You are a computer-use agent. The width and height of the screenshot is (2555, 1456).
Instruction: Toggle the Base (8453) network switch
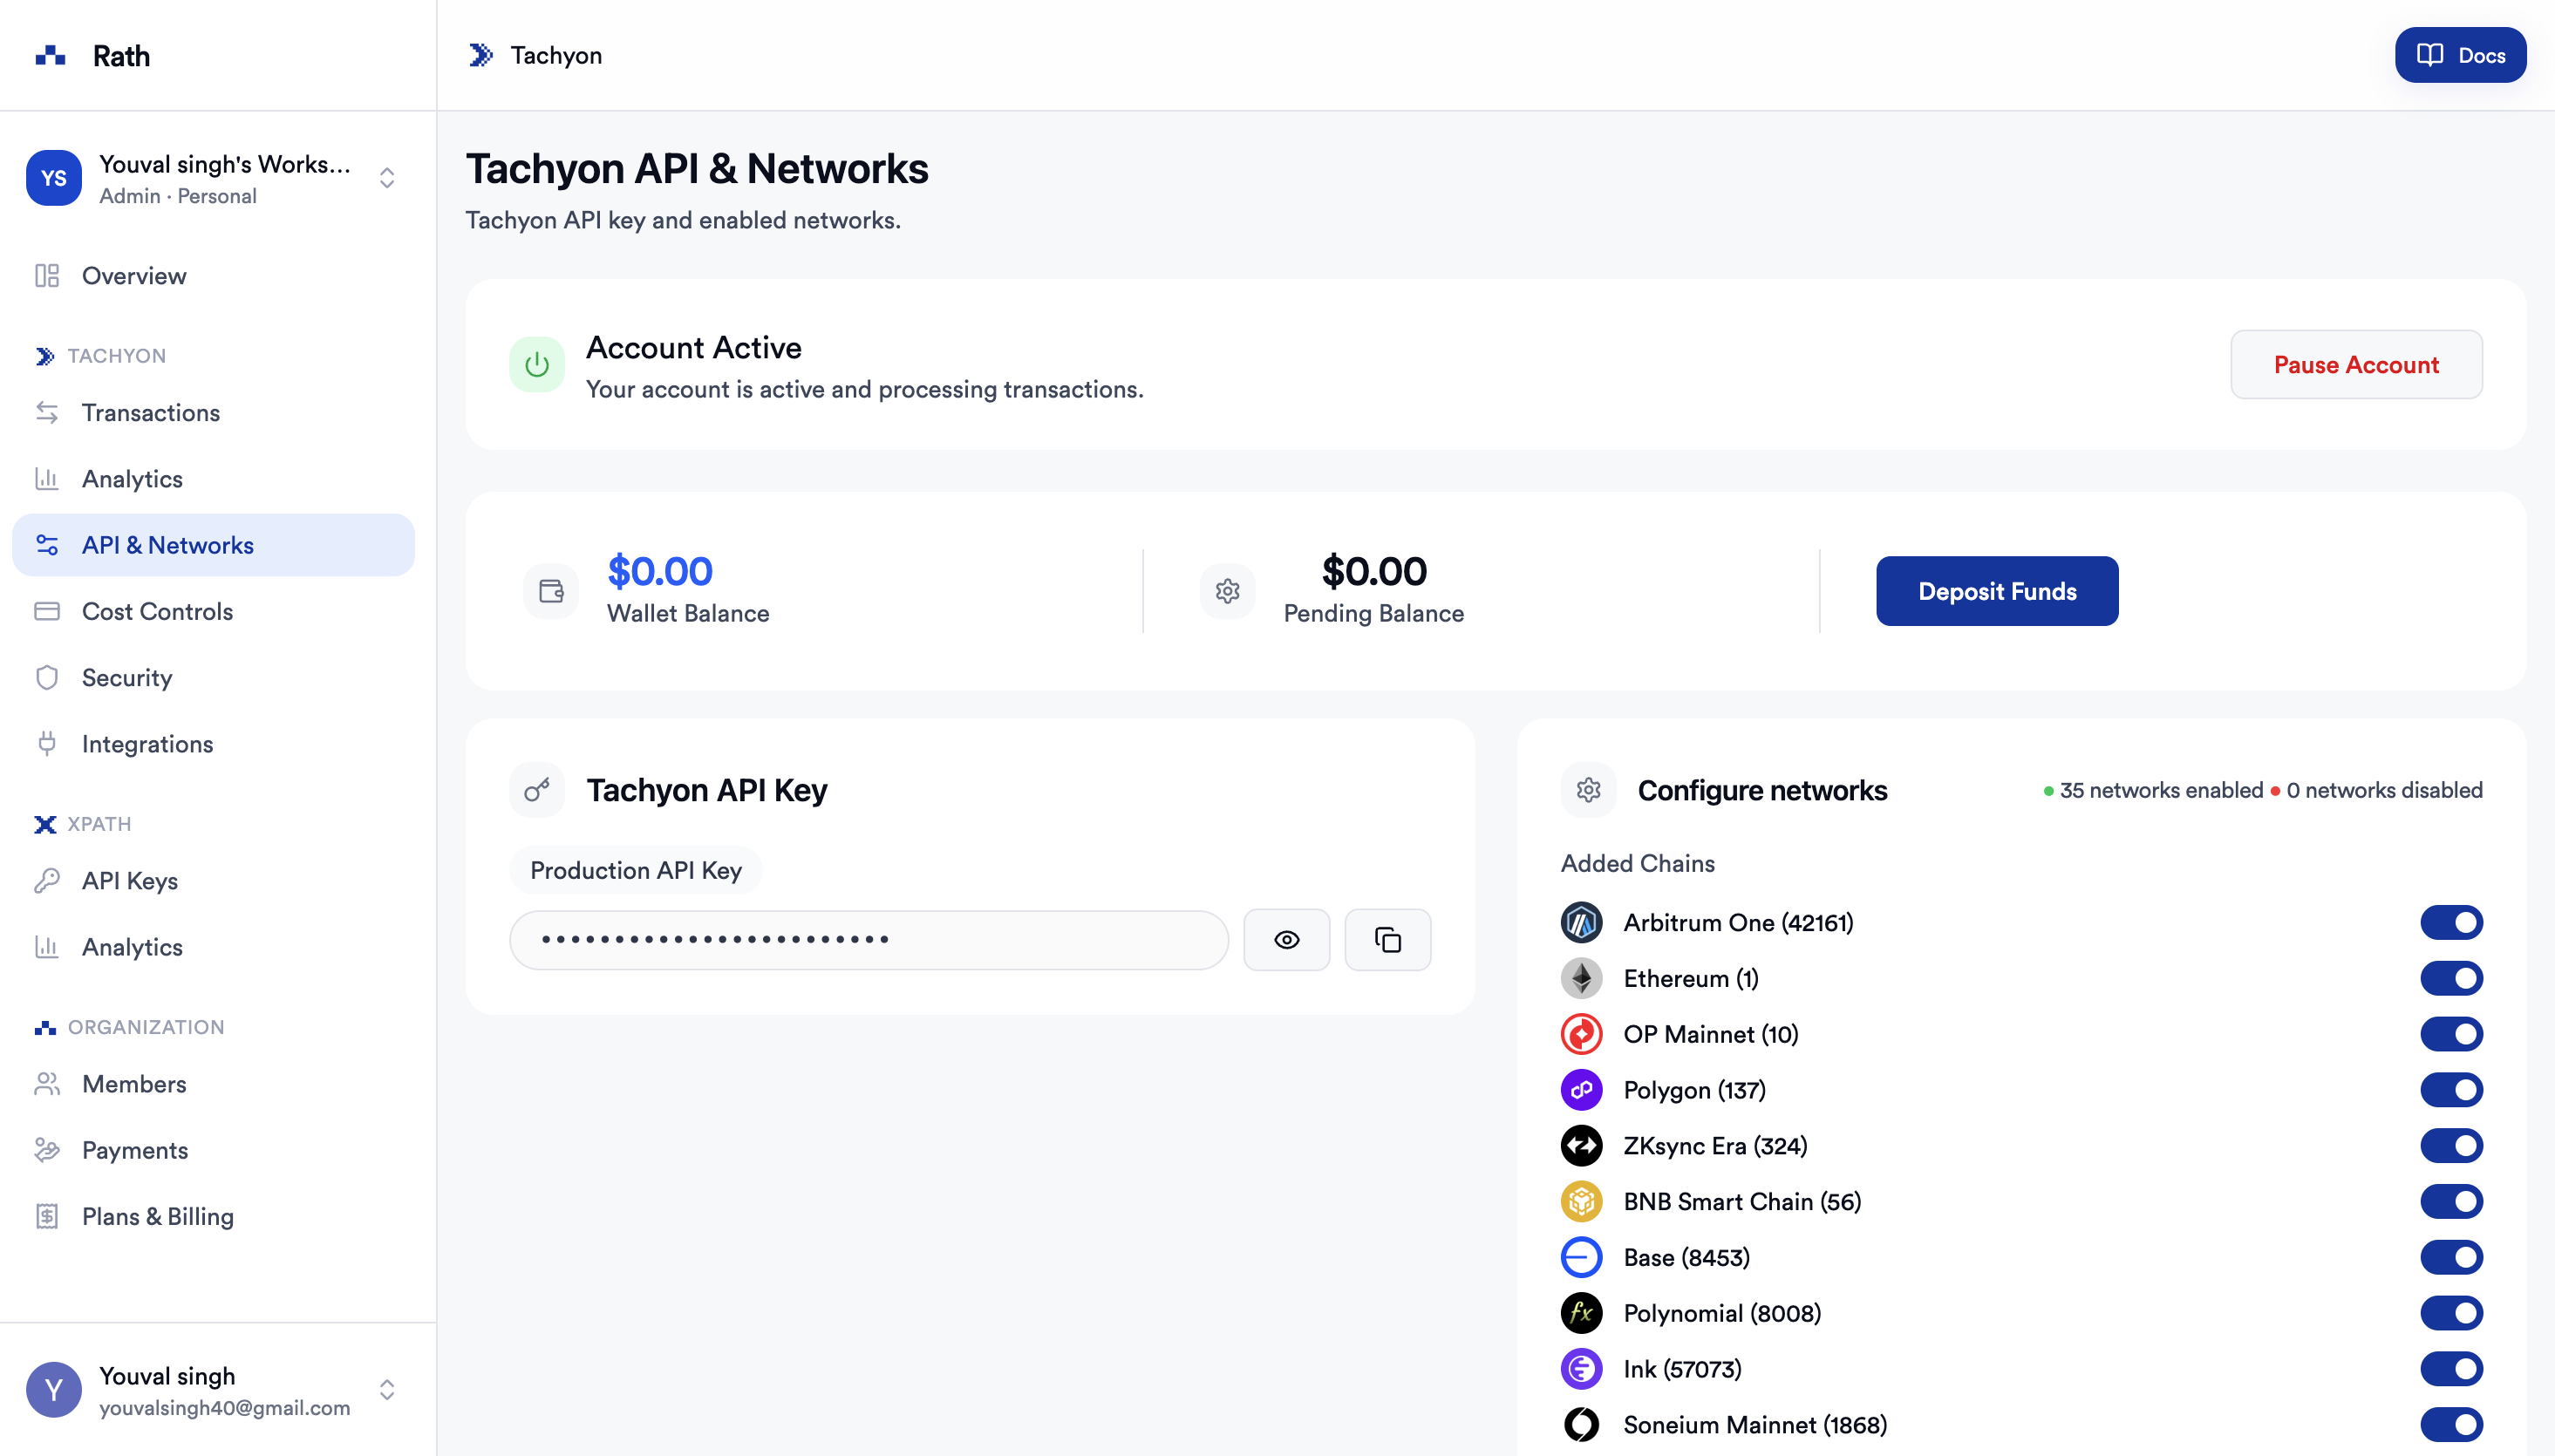(2451, 1257)
